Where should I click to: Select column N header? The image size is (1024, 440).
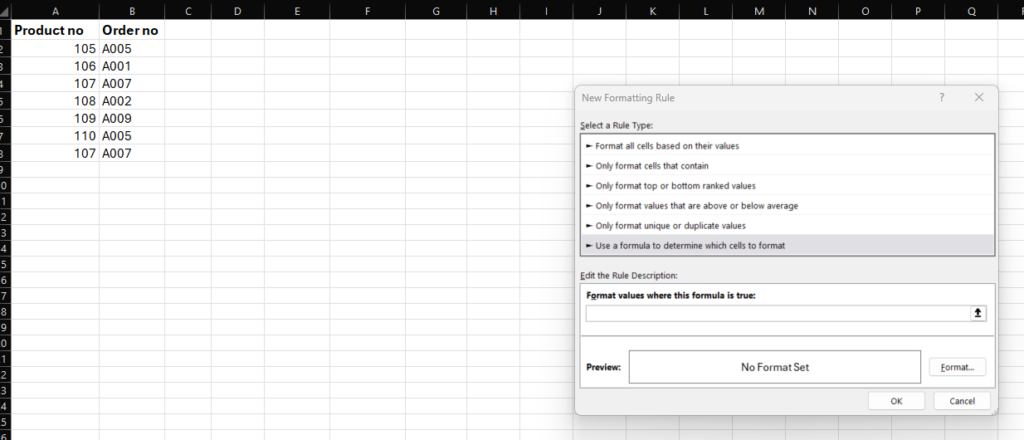click(812, 10)
